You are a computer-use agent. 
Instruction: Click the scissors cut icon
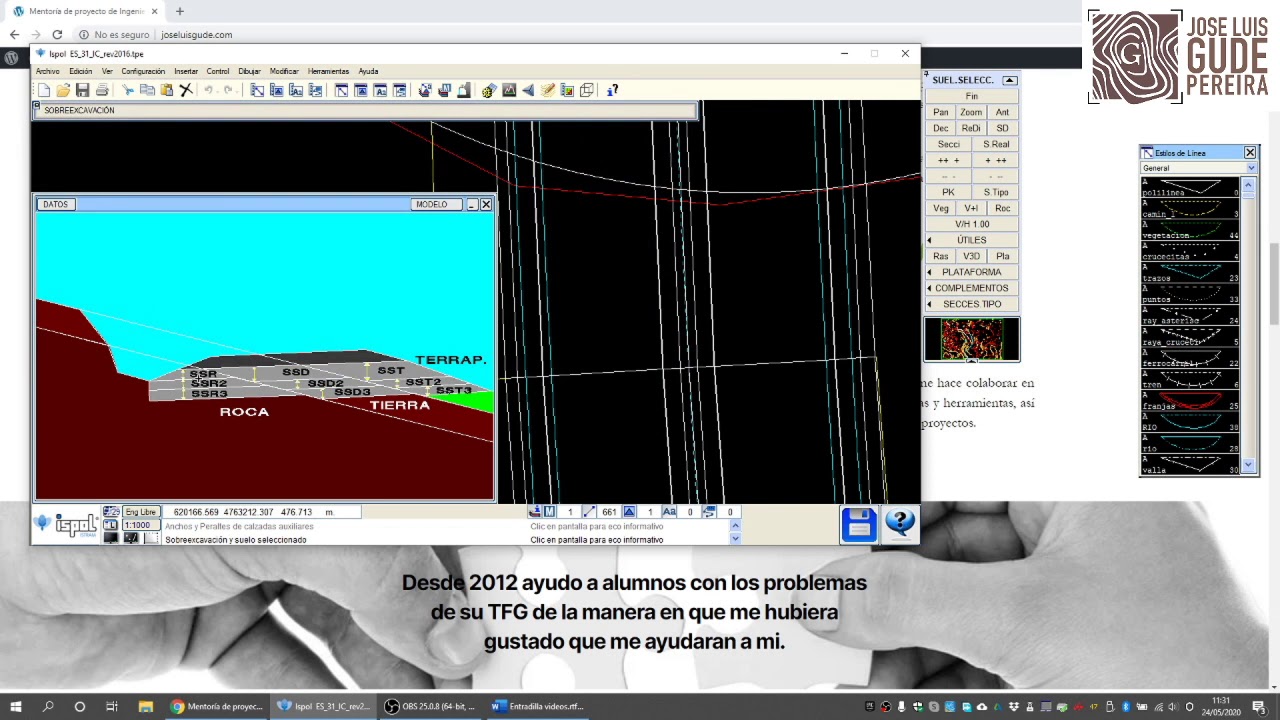pyautogui.click(x=128, y=90)
